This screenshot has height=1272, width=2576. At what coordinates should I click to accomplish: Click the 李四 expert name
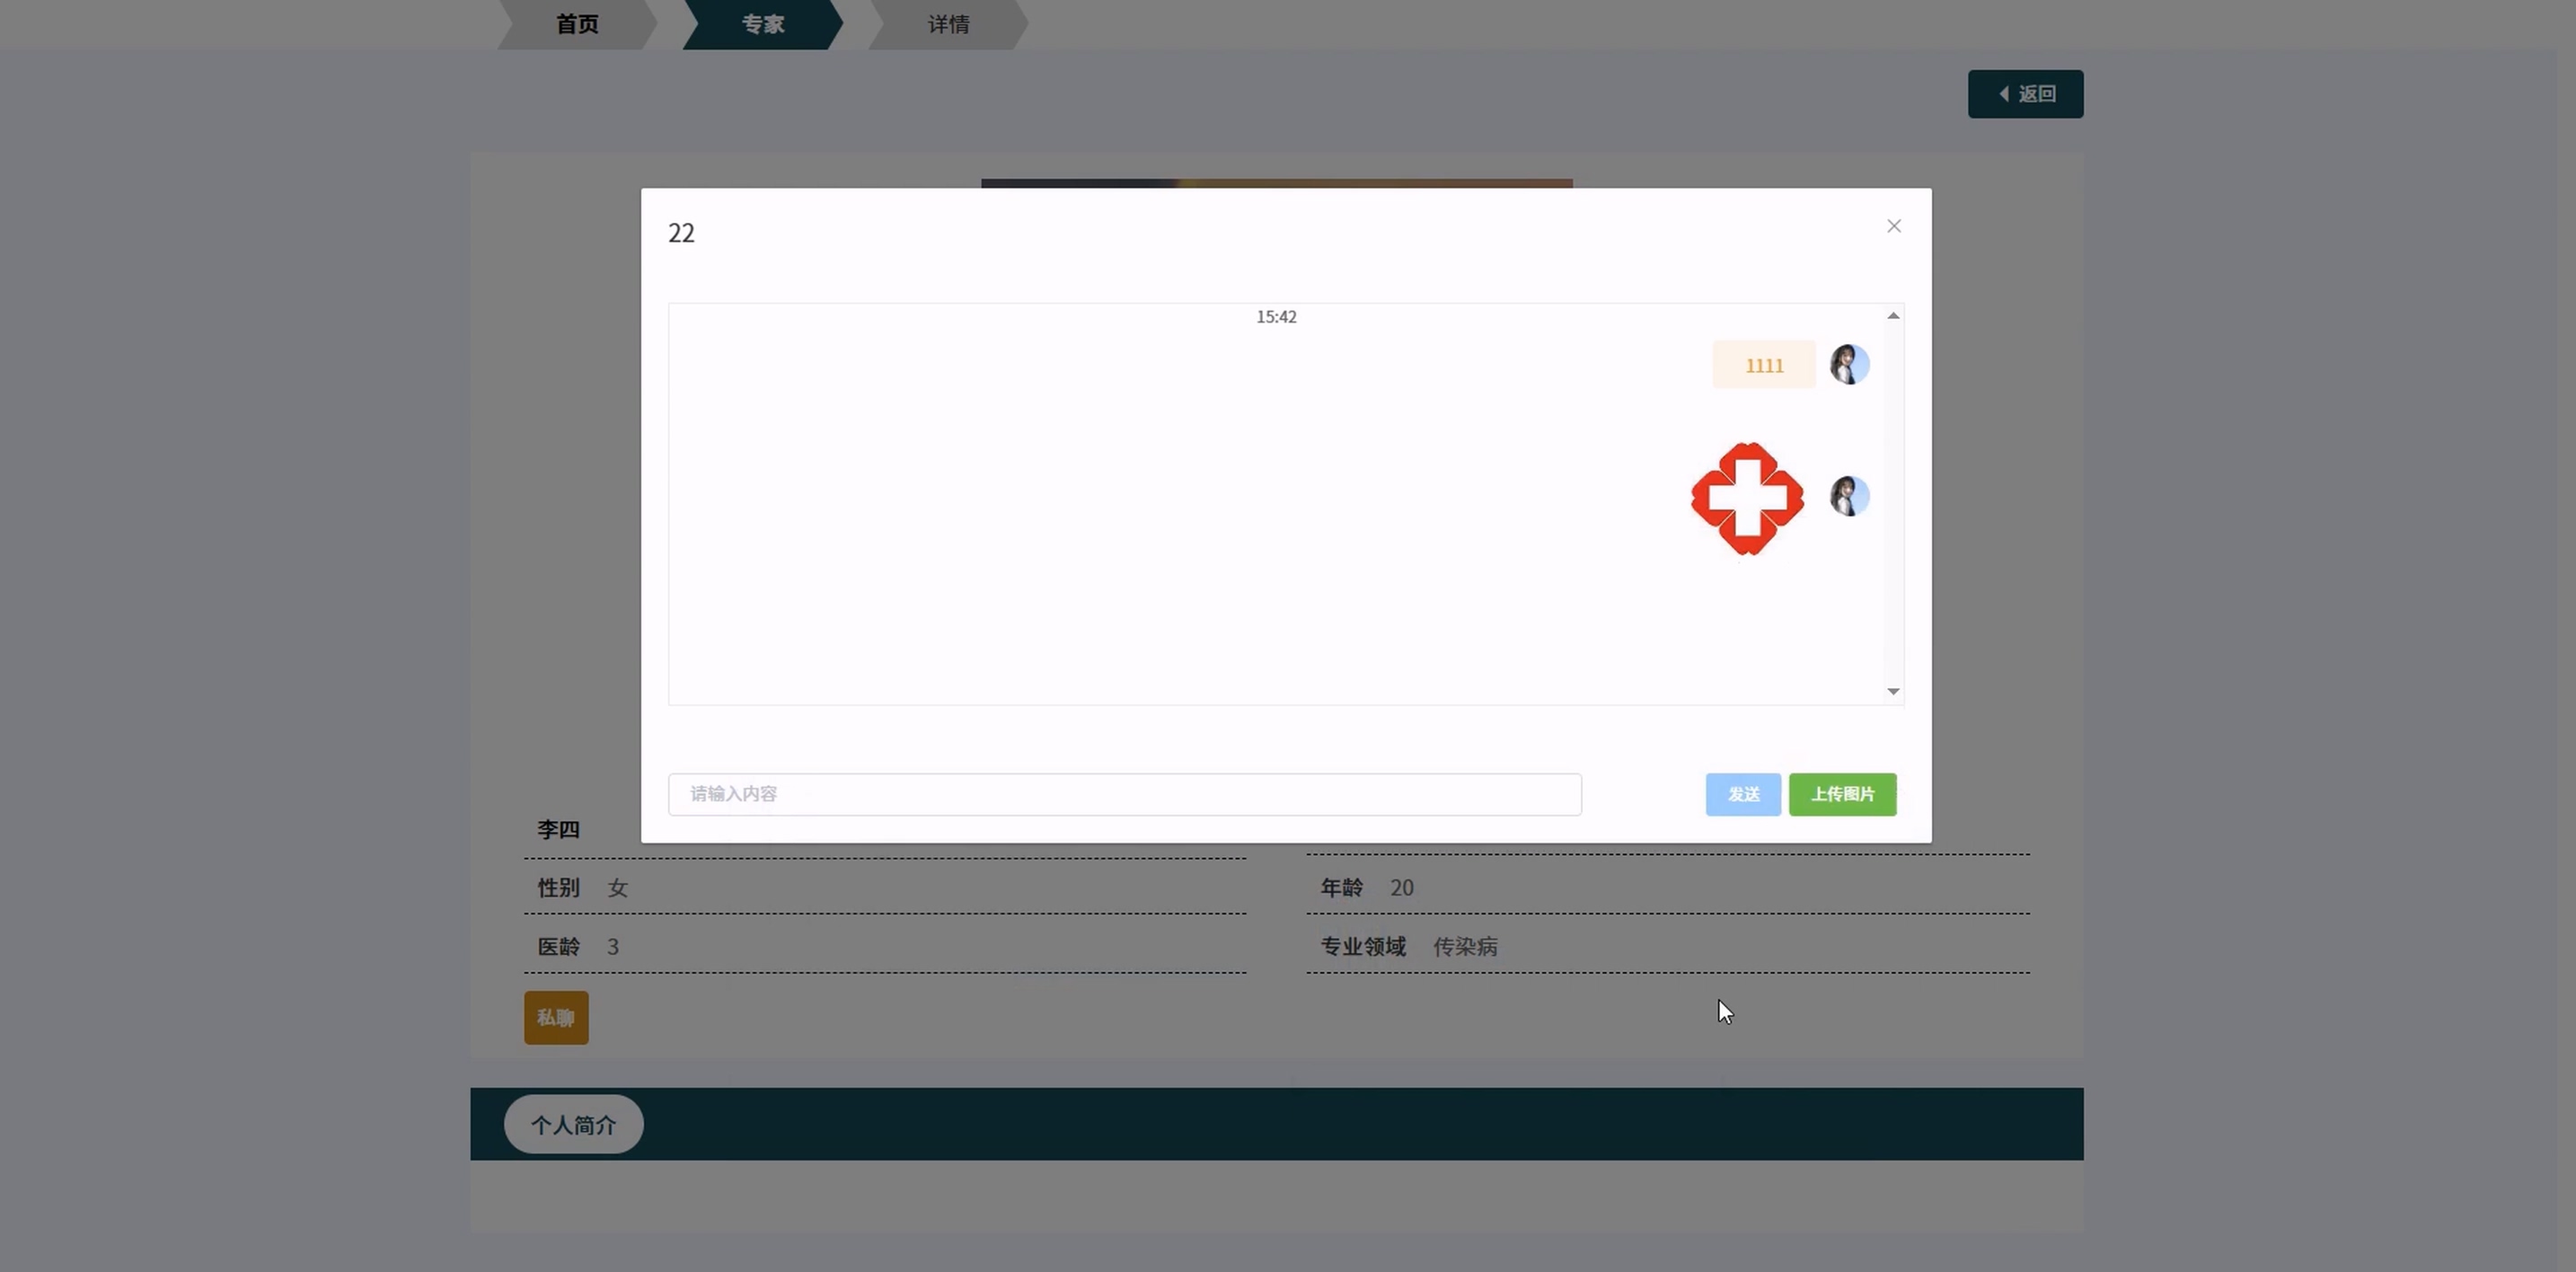point(558,829)
